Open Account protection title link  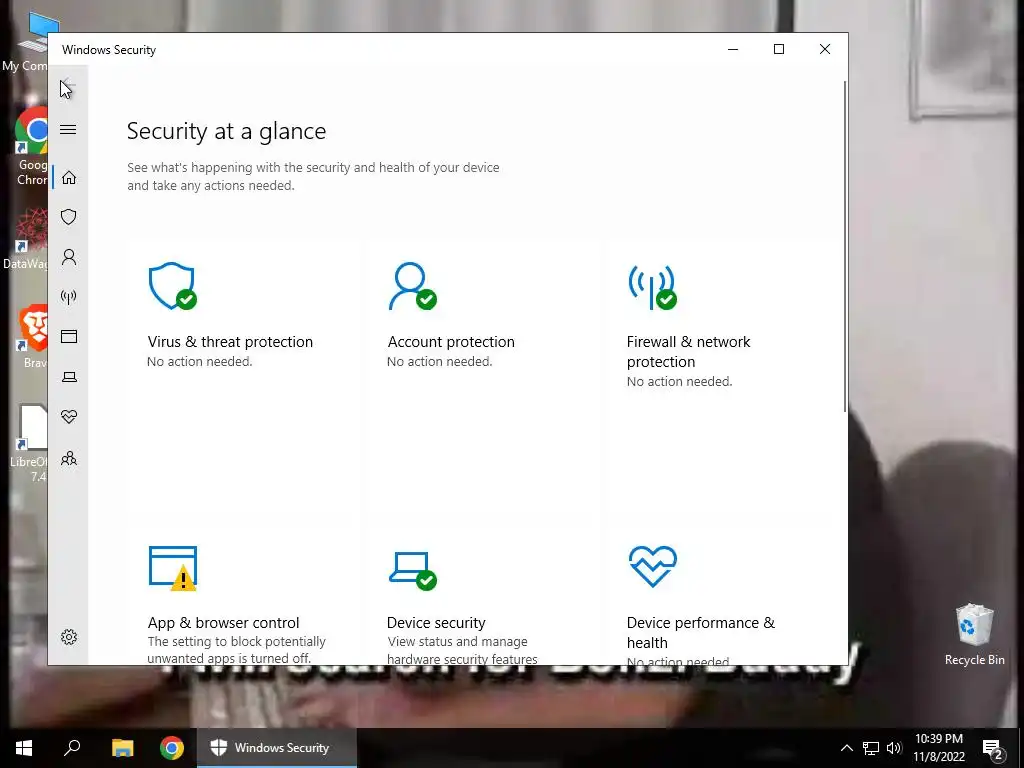coord(451,342)
